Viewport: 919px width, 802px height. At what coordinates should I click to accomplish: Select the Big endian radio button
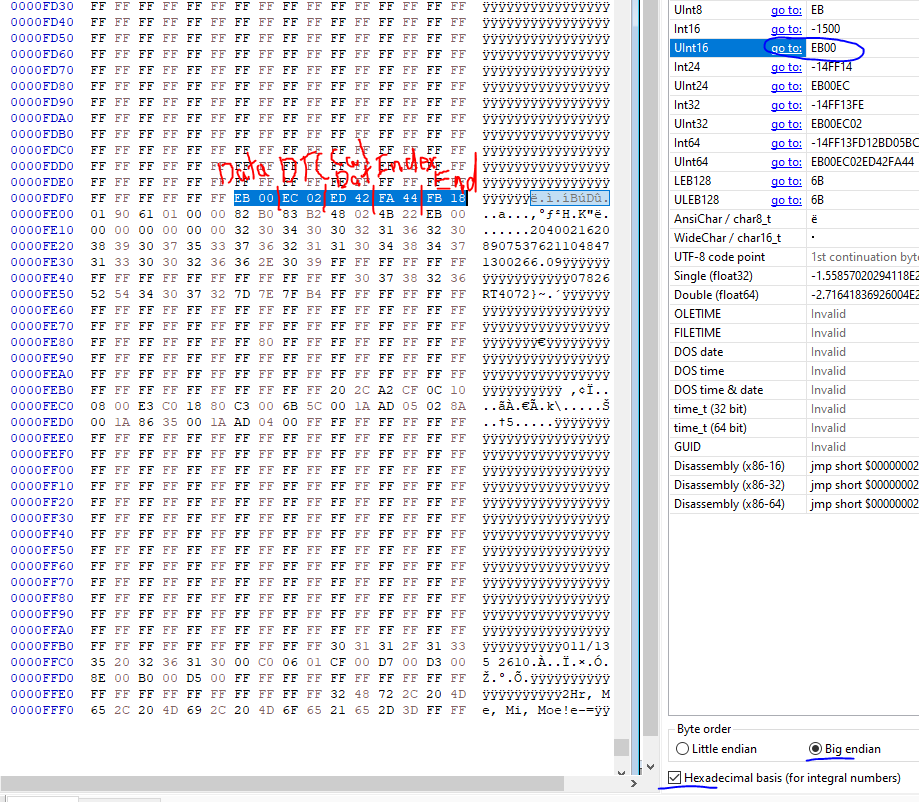[x=815, y=748]
